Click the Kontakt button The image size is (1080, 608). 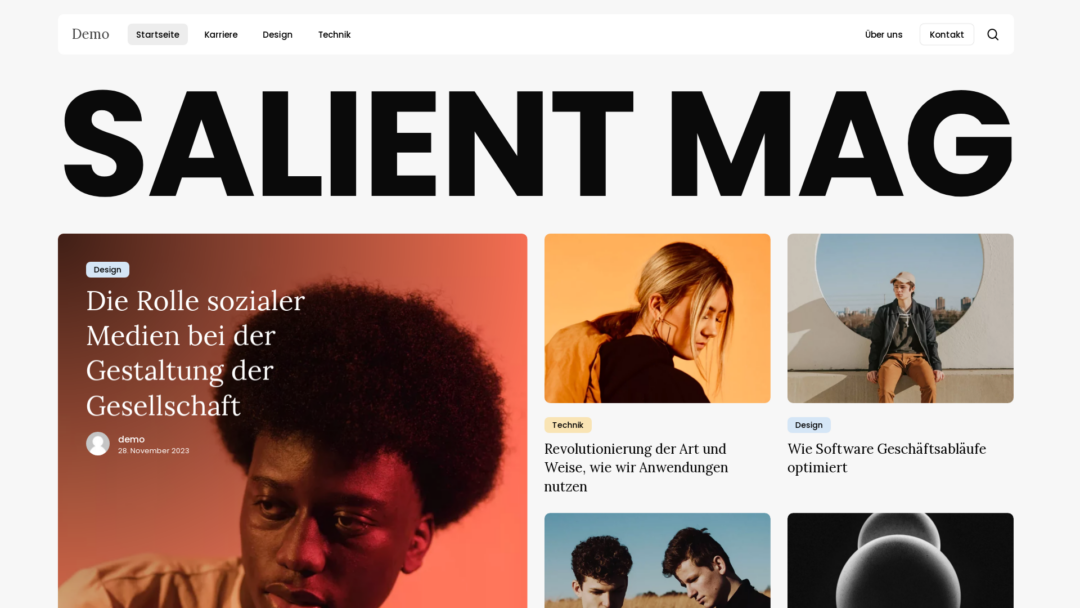[x=946, y=34]
